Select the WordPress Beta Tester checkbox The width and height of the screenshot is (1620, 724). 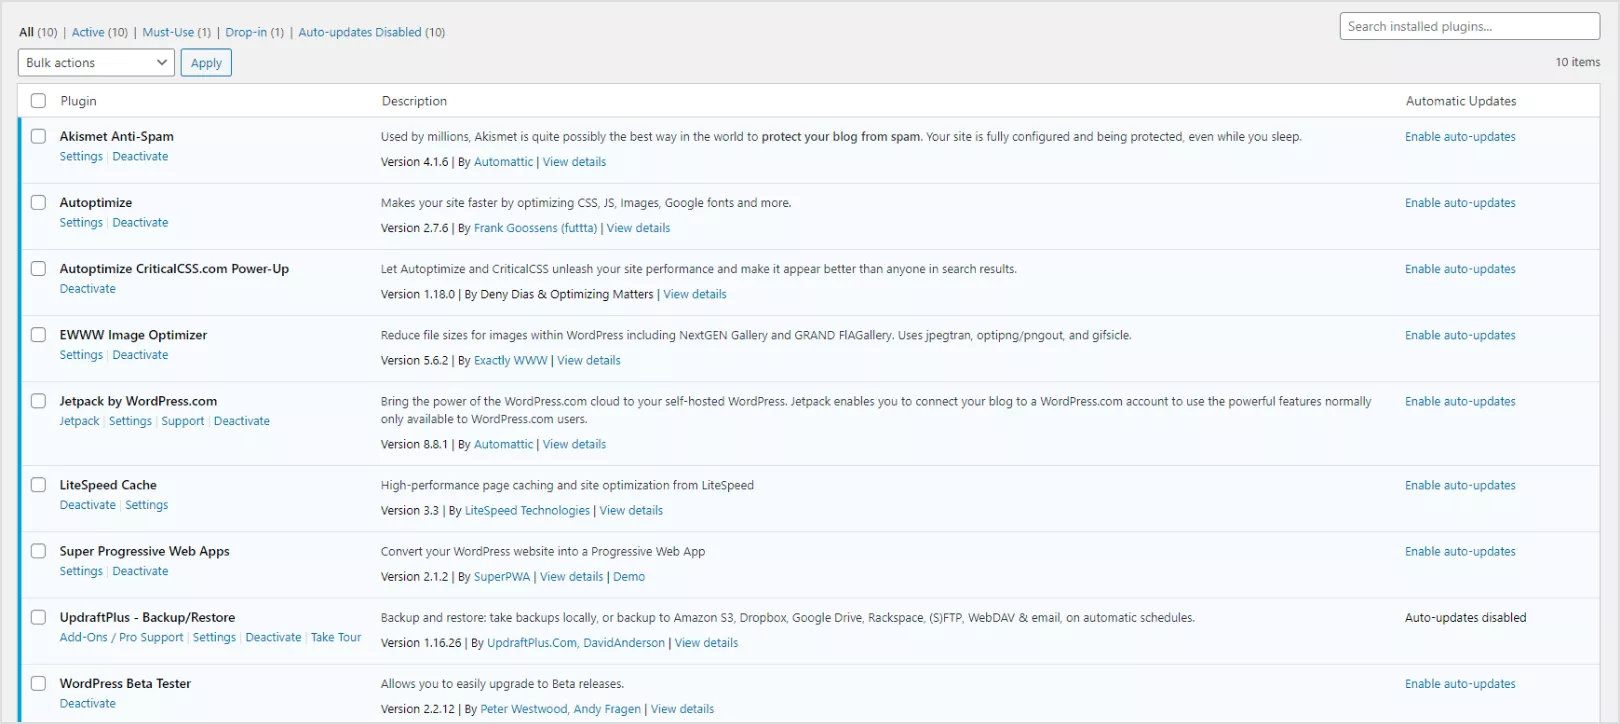[38, 683]
